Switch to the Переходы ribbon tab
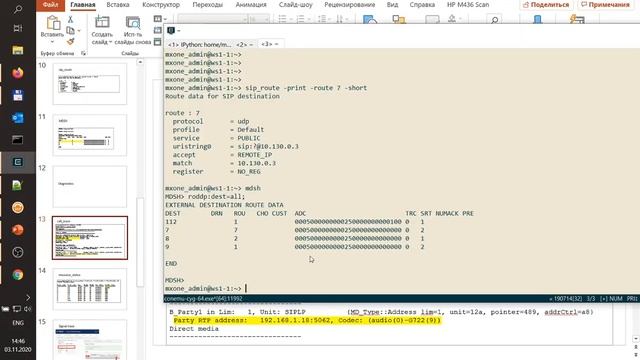This screenshot has width=640, height=360. coord(207,5)
